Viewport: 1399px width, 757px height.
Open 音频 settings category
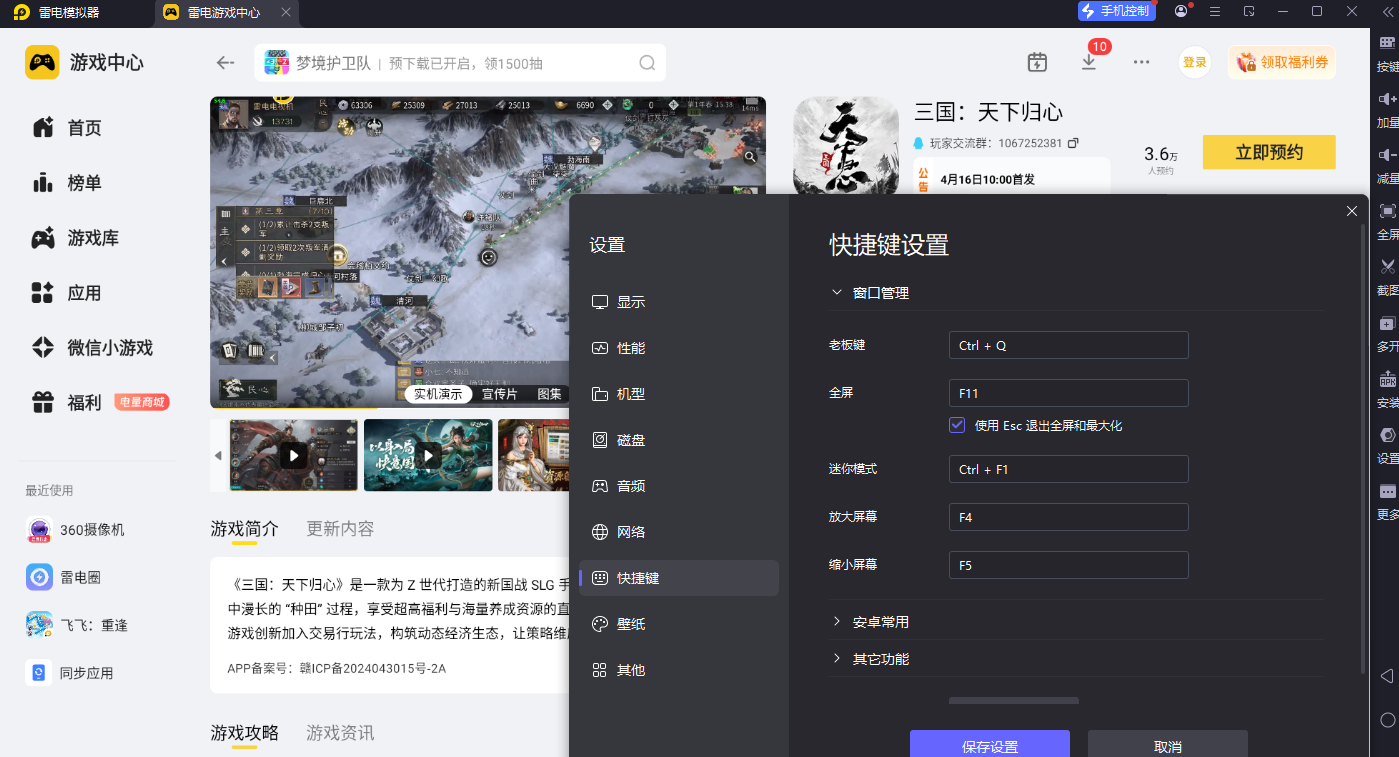(x=679, y=486)
